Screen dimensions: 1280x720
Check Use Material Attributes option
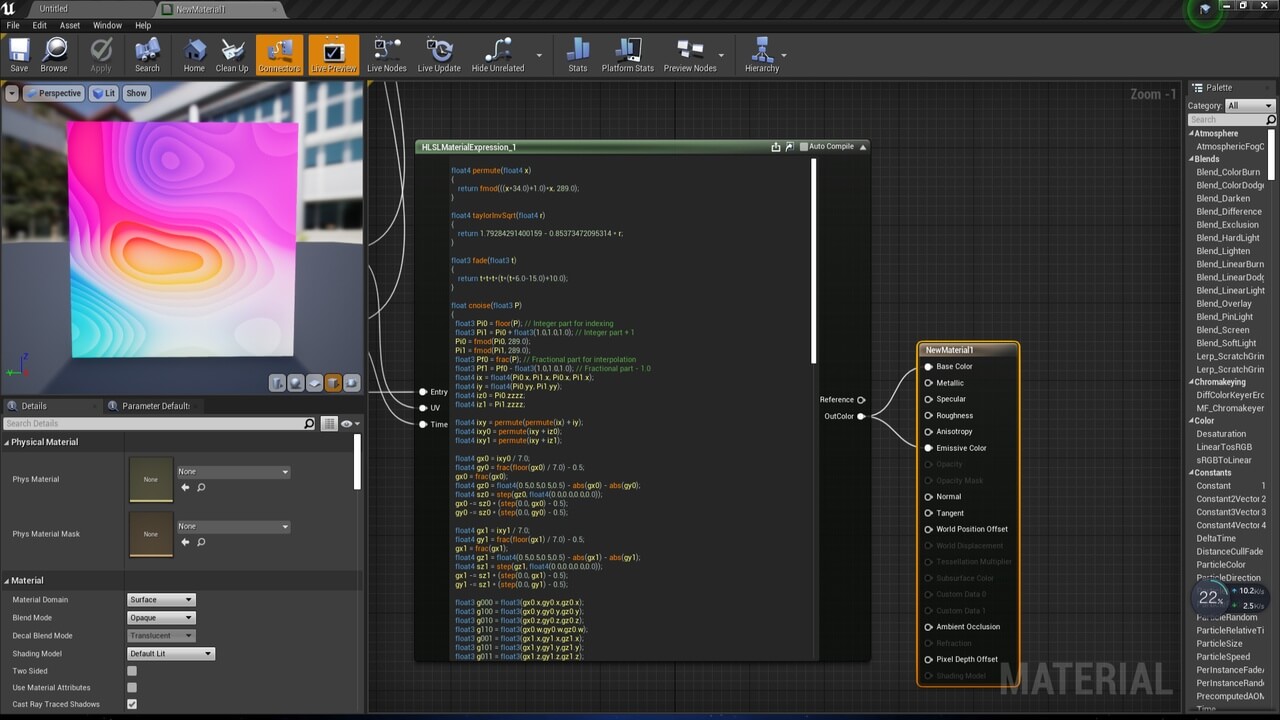pyautogui.click(x=132, y=688)
